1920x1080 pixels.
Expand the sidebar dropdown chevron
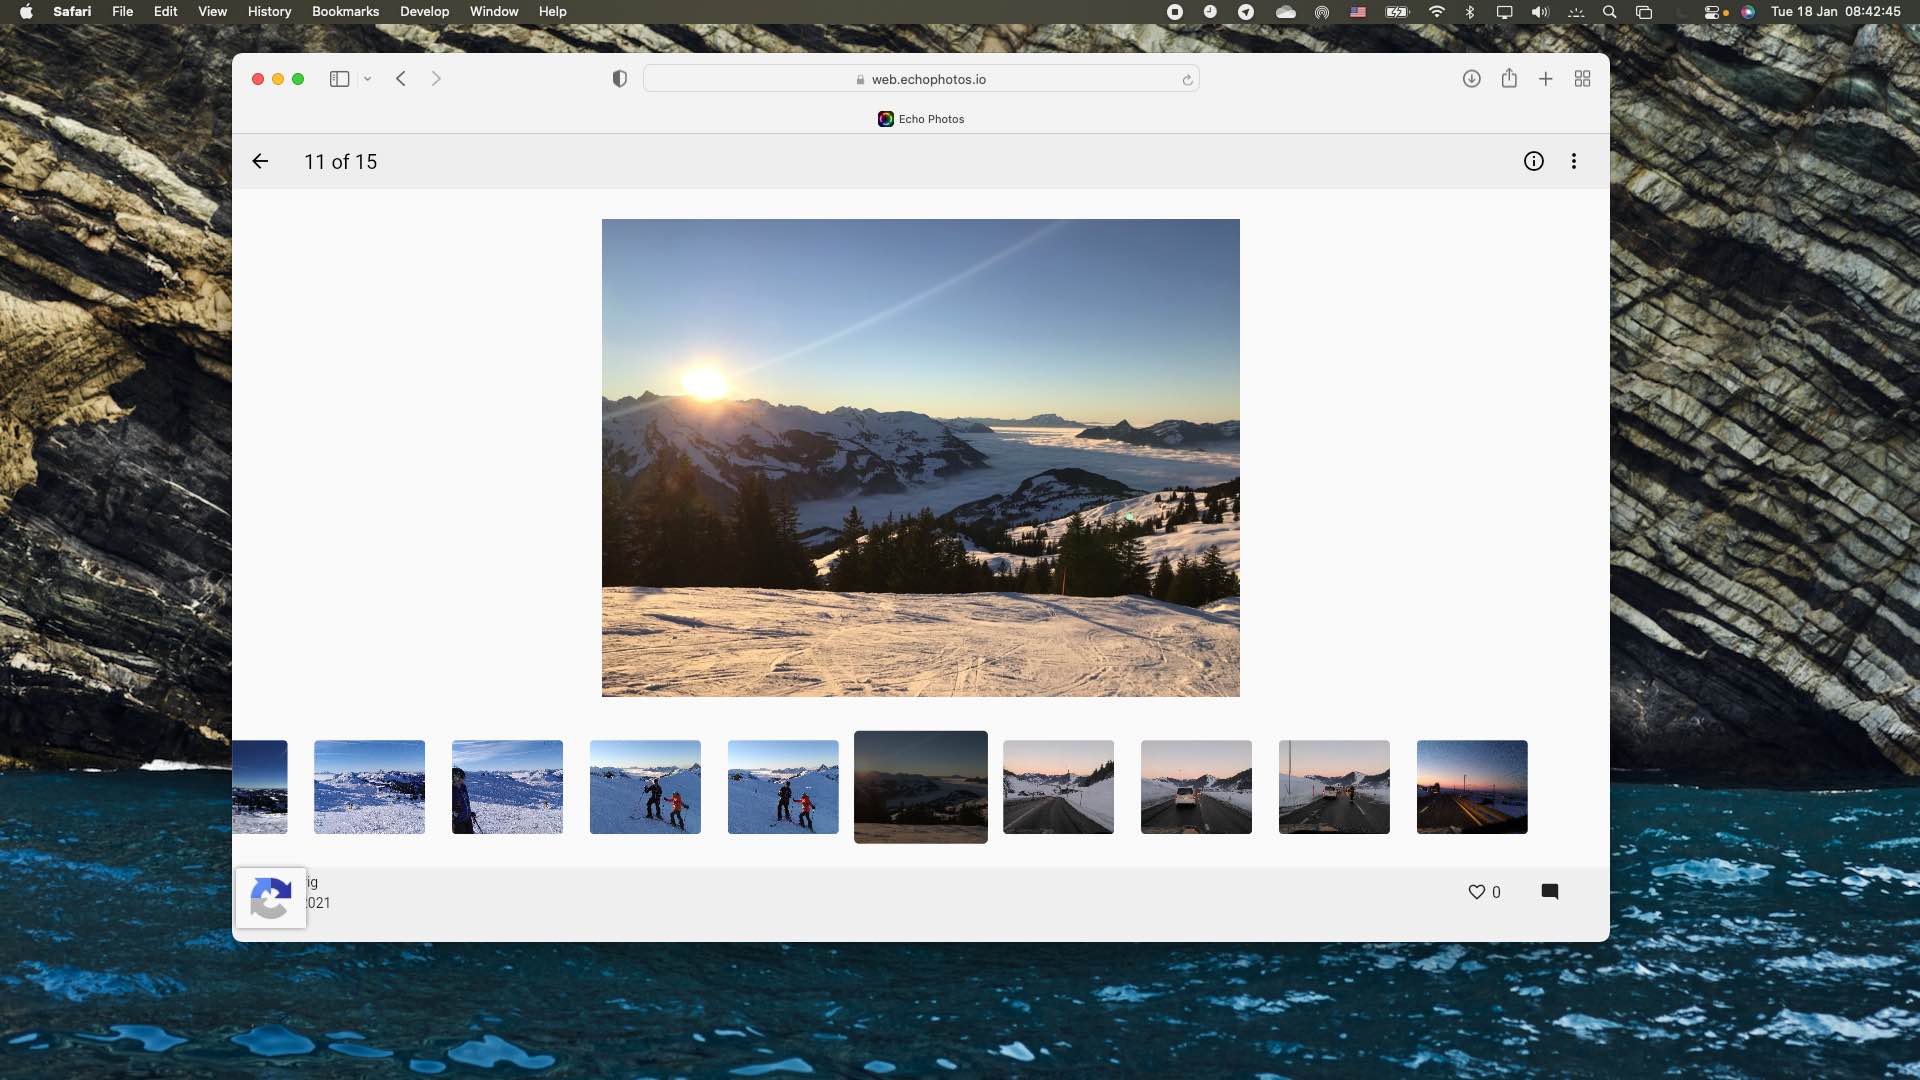pos(368,79)
